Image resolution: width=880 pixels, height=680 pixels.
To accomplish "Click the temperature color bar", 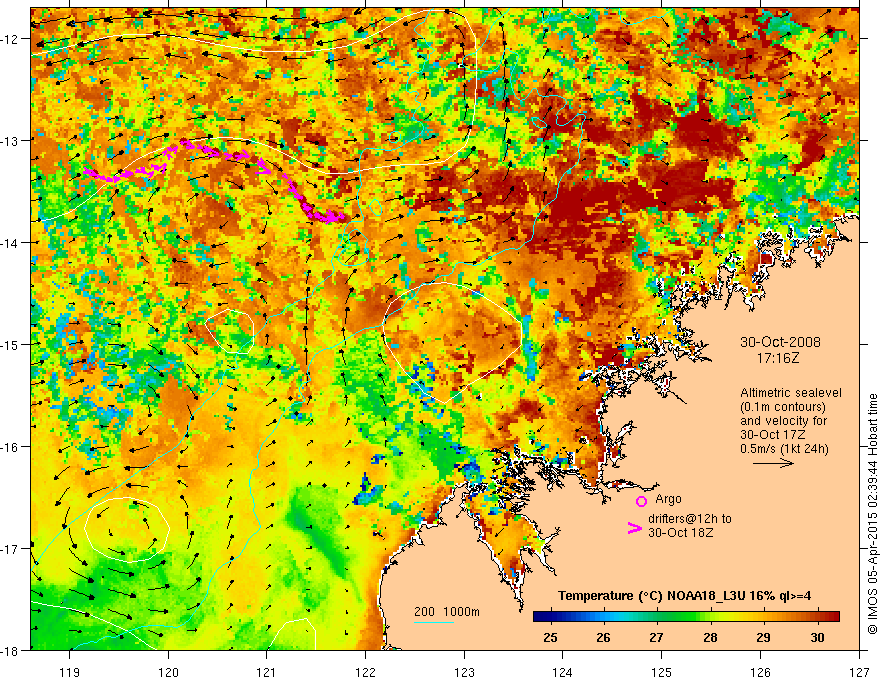I will tap(686, 617).
